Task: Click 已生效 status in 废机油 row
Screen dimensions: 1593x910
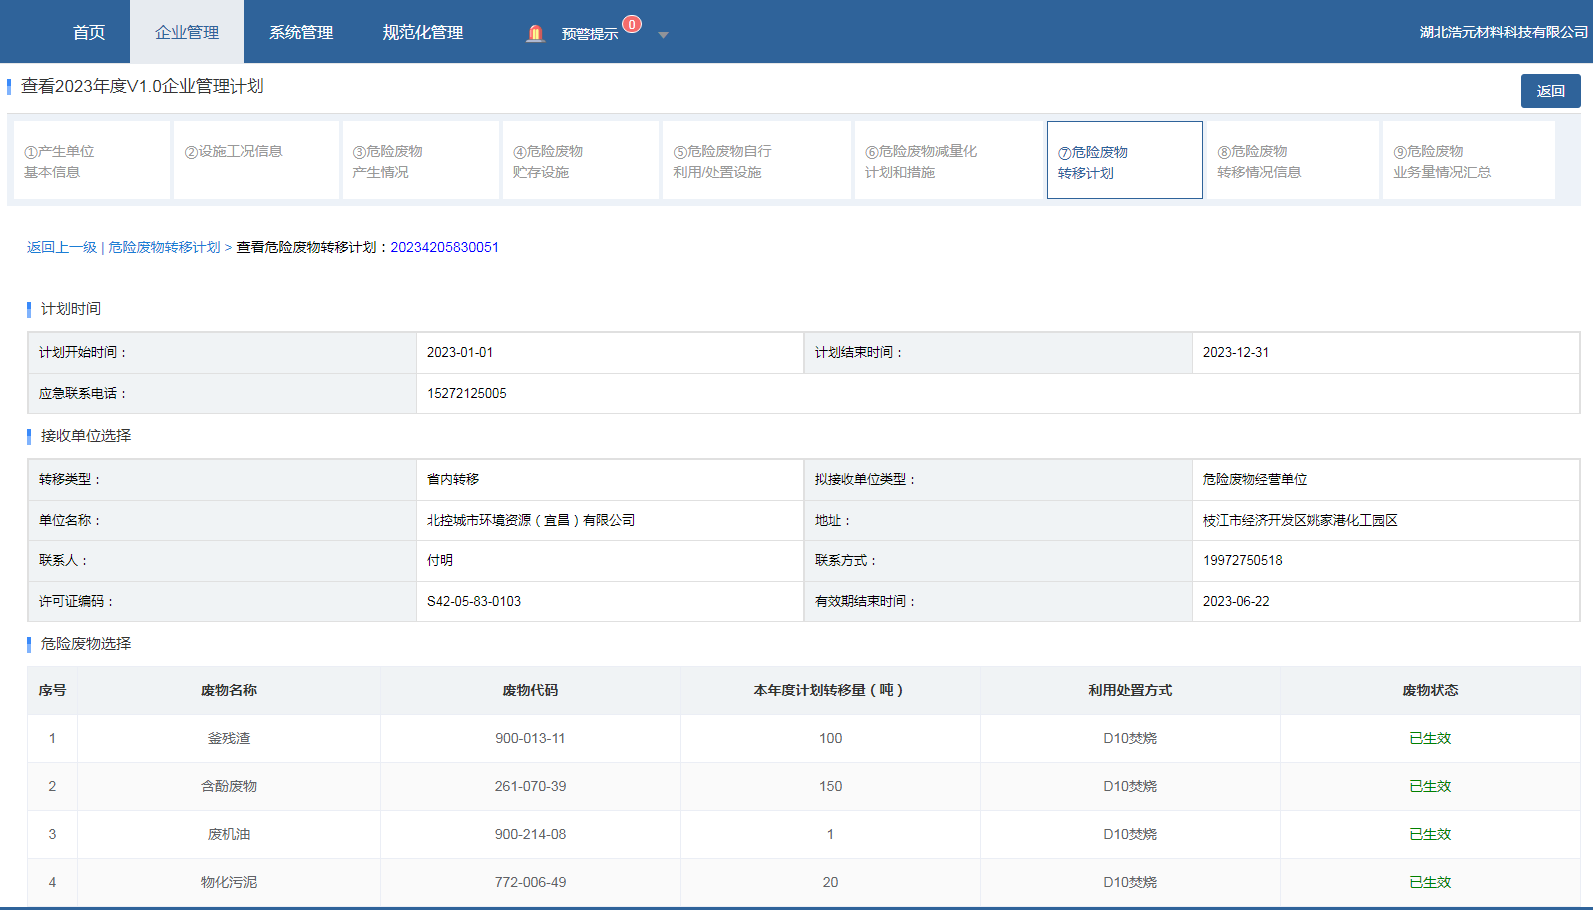Action: pos(1430,835)
